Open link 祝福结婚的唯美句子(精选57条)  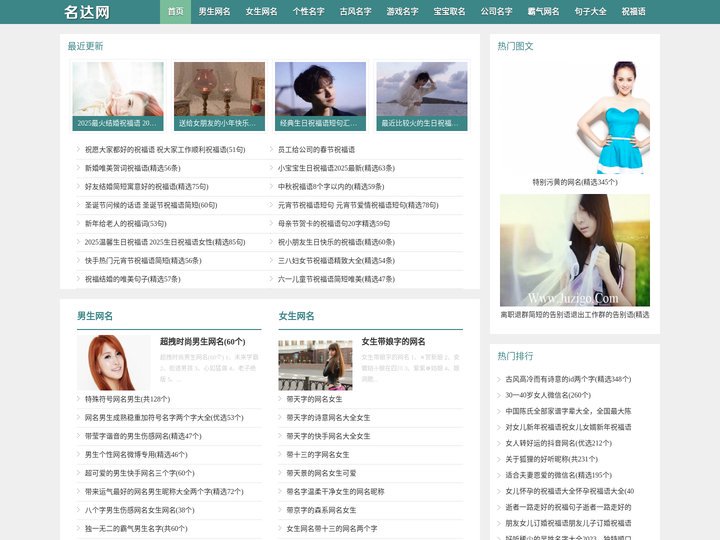click(132, 279)
